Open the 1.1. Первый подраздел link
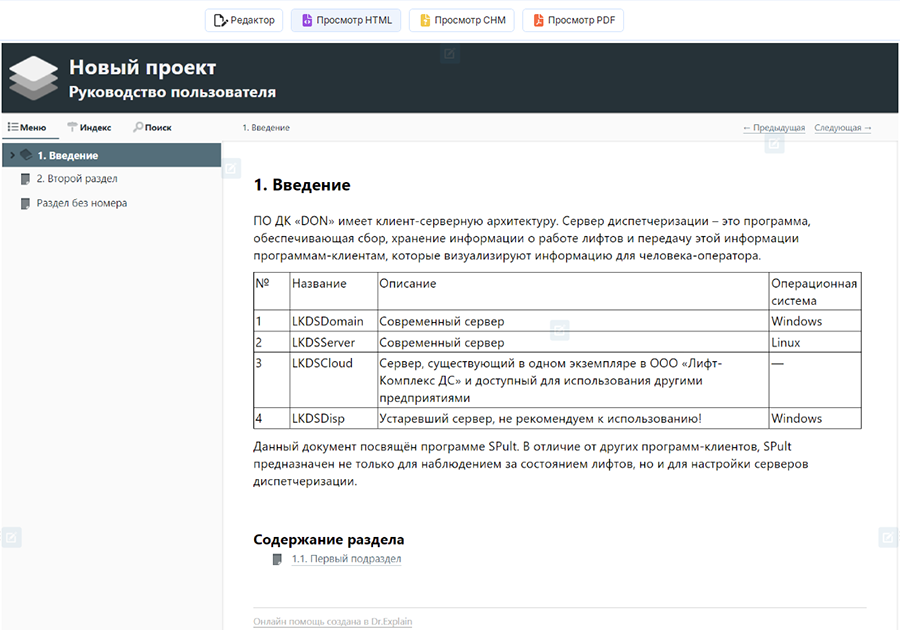The width and height of the screenshot is (900, 630). pyautogui.click(x=346, y=559)
